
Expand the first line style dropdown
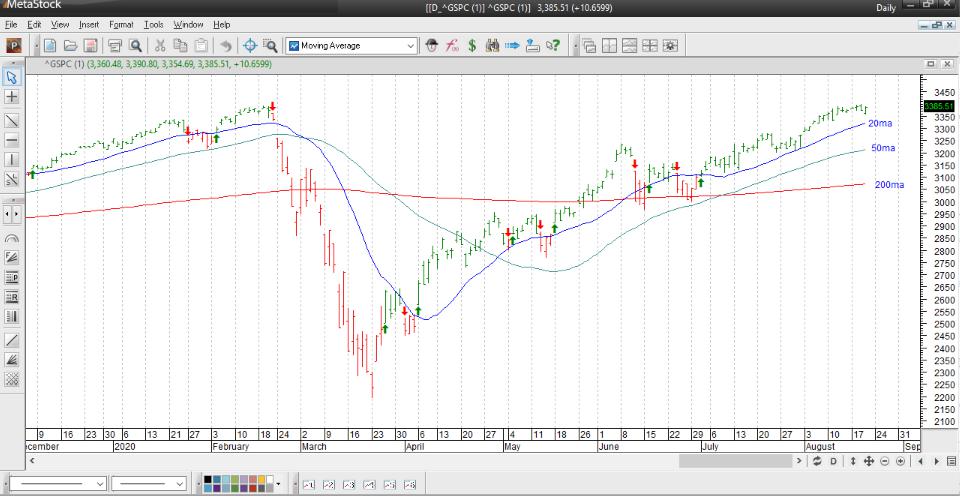click(99, 484)
